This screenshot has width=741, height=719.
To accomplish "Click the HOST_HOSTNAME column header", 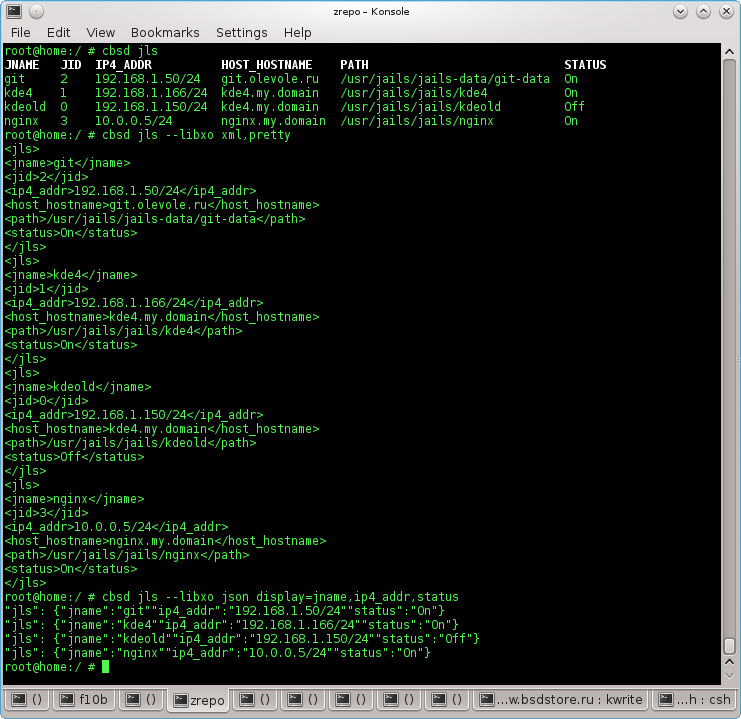I will click(267, 65).
